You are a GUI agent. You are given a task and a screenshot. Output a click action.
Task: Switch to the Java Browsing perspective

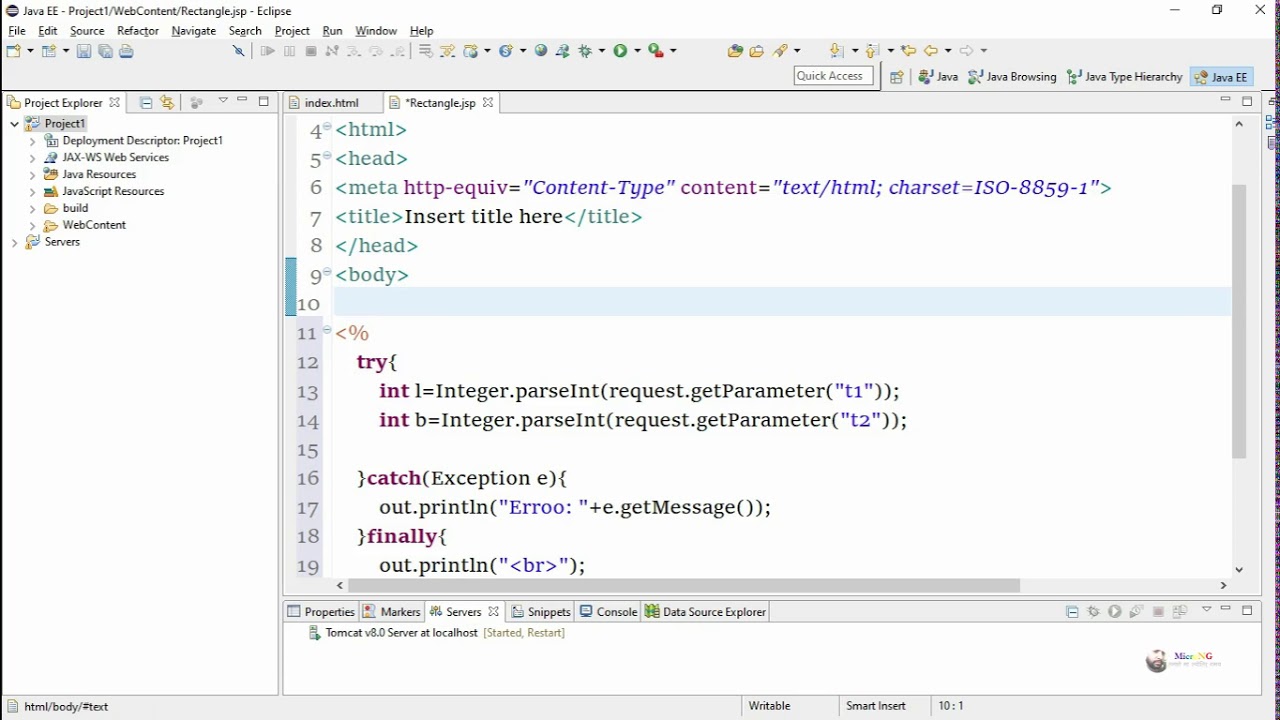click(1012, 76)
